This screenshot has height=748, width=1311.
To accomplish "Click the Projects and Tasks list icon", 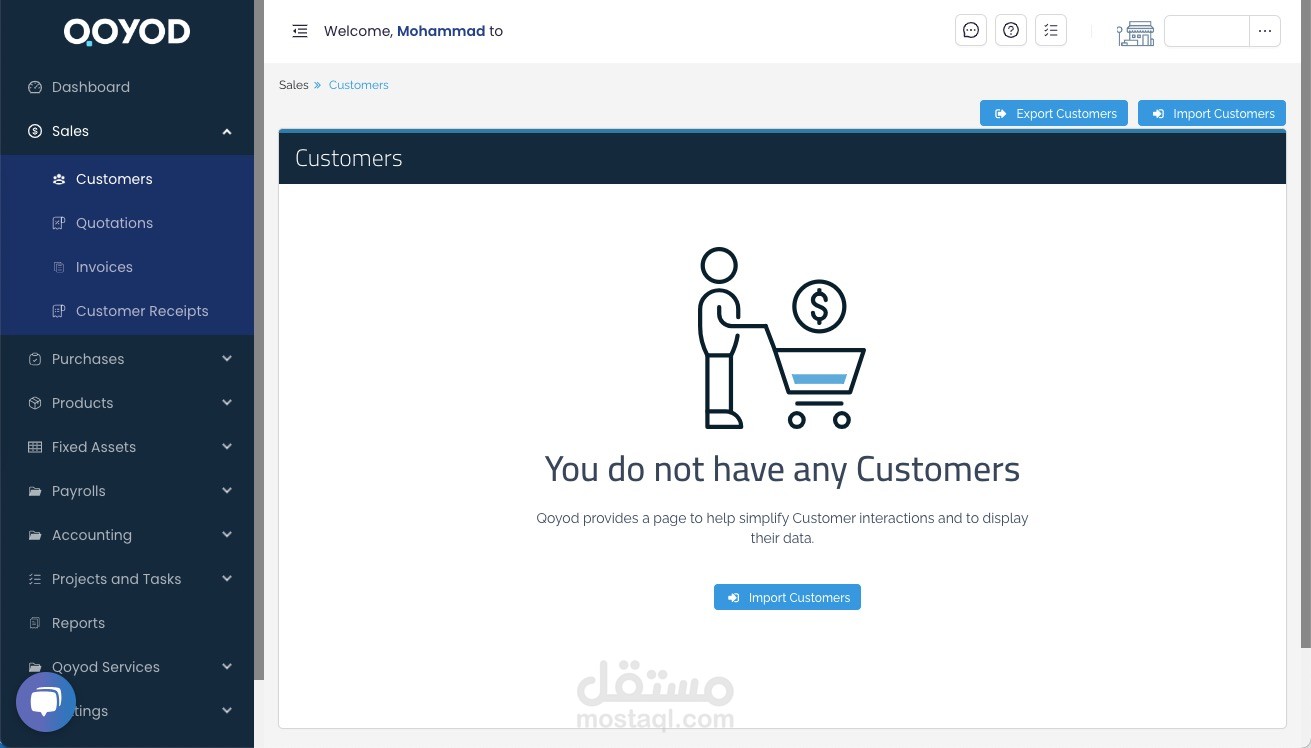I will [x=35, y=579].
